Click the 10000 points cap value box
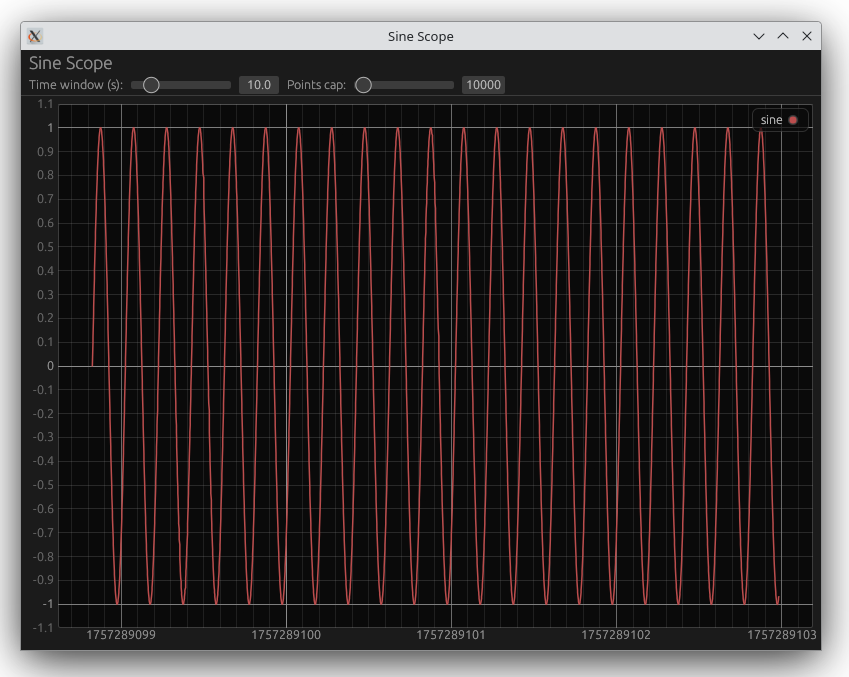The image size is (849, 677). [x=484, y=85]
